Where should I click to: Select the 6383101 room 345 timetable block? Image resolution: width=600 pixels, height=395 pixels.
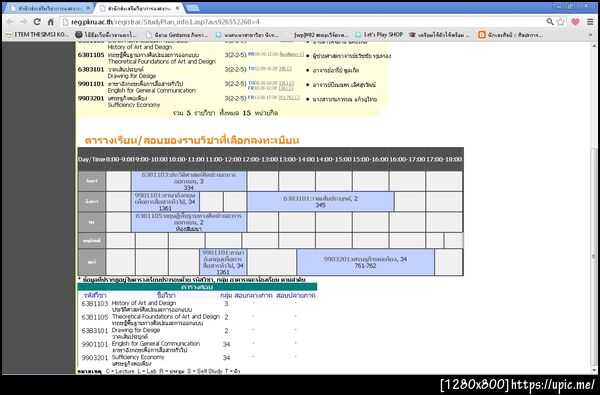pyautogui.click(x=320, y=202)
